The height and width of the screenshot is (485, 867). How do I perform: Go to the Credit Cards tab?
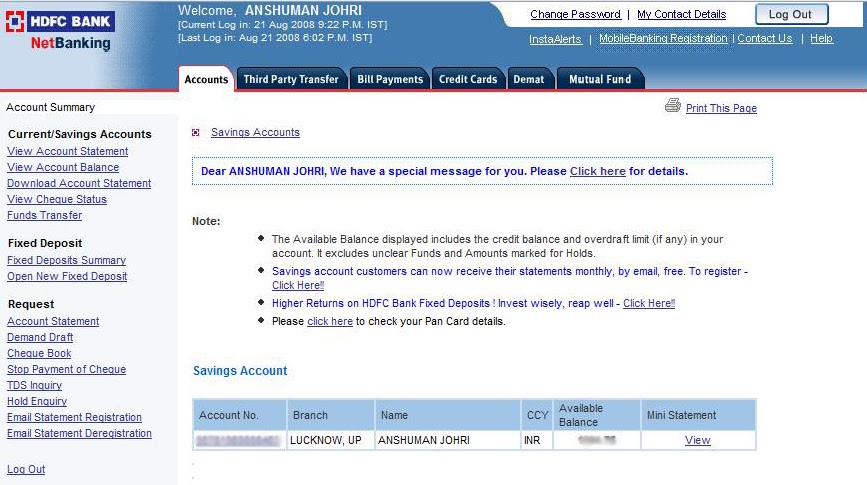click(468, 79)
